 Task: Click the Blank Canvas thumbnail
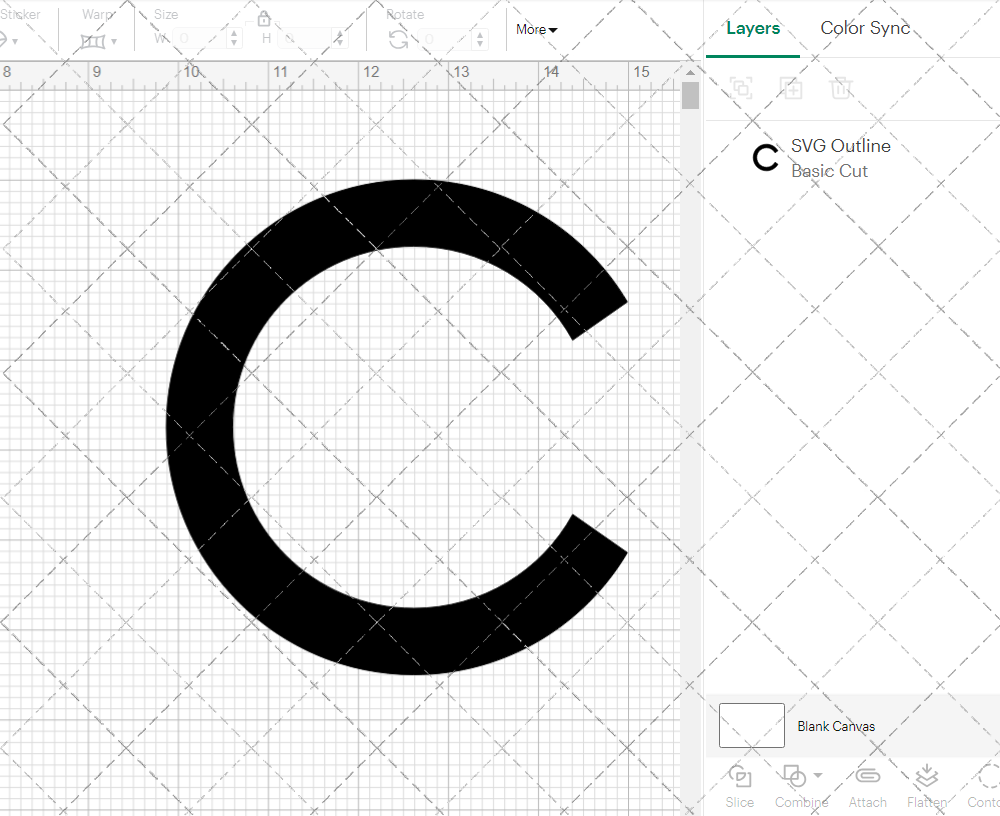coord(751,725)
